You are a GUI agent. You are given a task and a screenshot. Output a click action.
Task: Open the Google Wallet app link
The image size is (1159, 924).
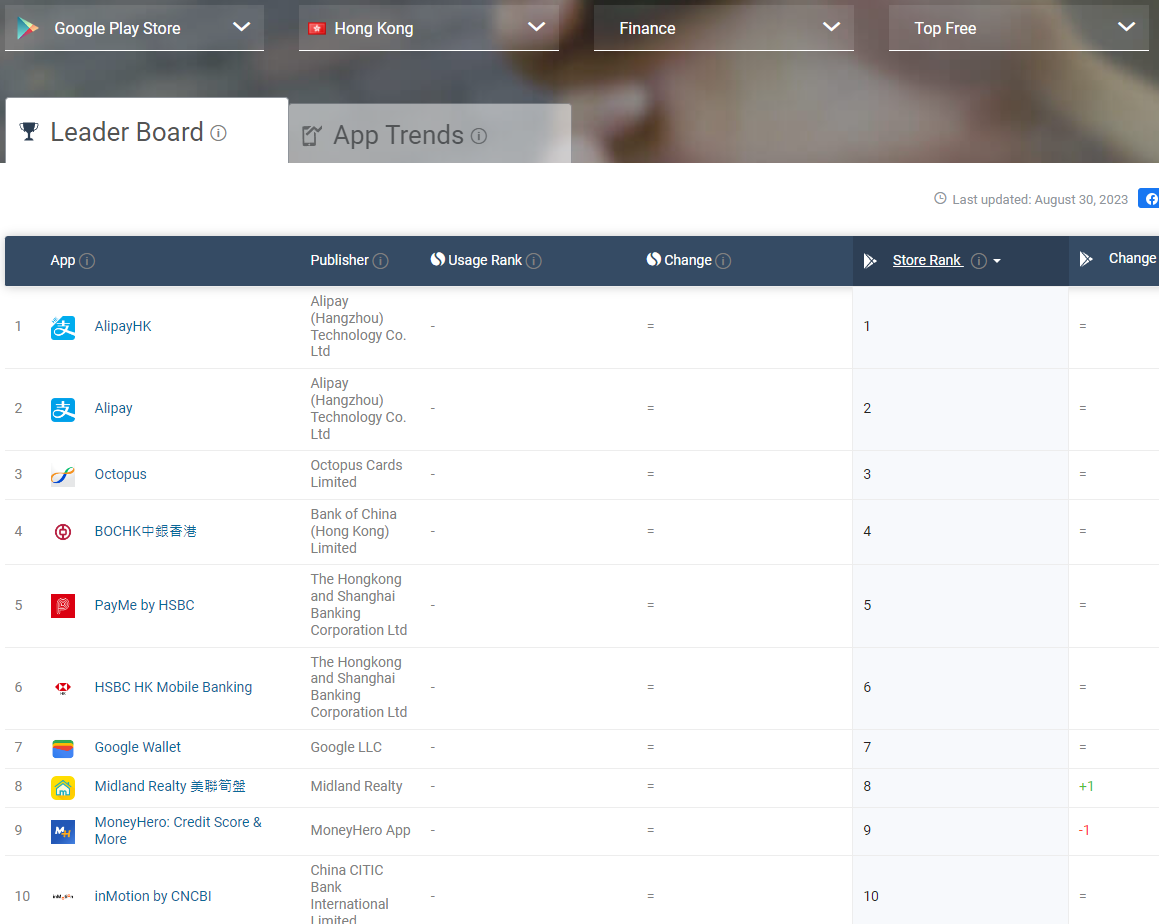(x=137, y=747)
